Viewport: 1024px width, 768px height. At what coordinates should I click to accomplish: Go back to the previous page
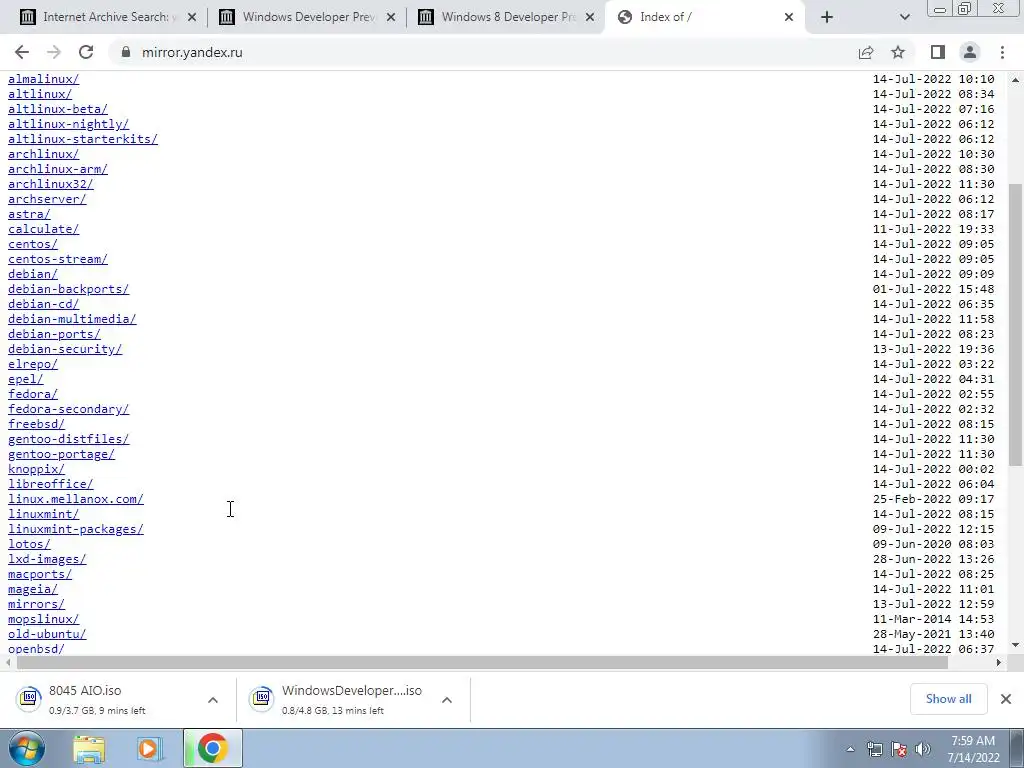[22, 52]
